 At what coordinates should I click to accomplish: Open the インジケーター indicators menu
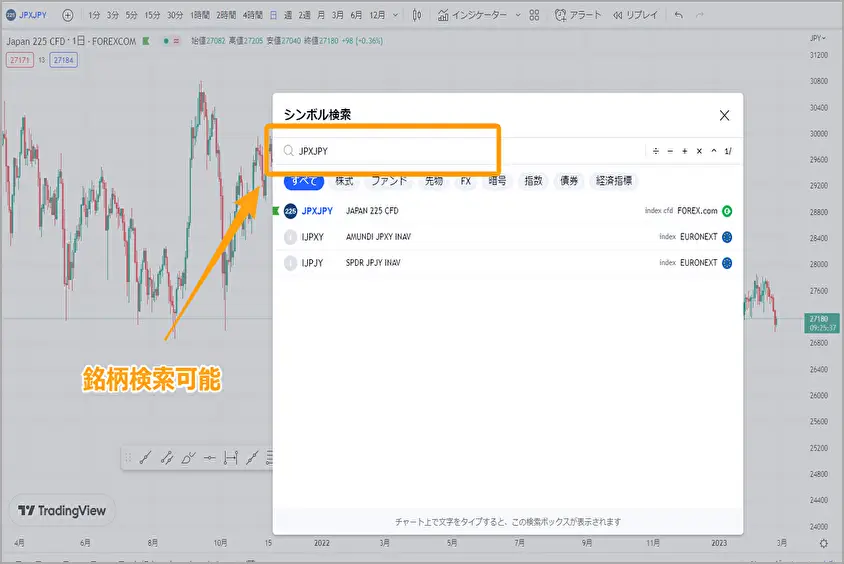(x=472, y=15)
